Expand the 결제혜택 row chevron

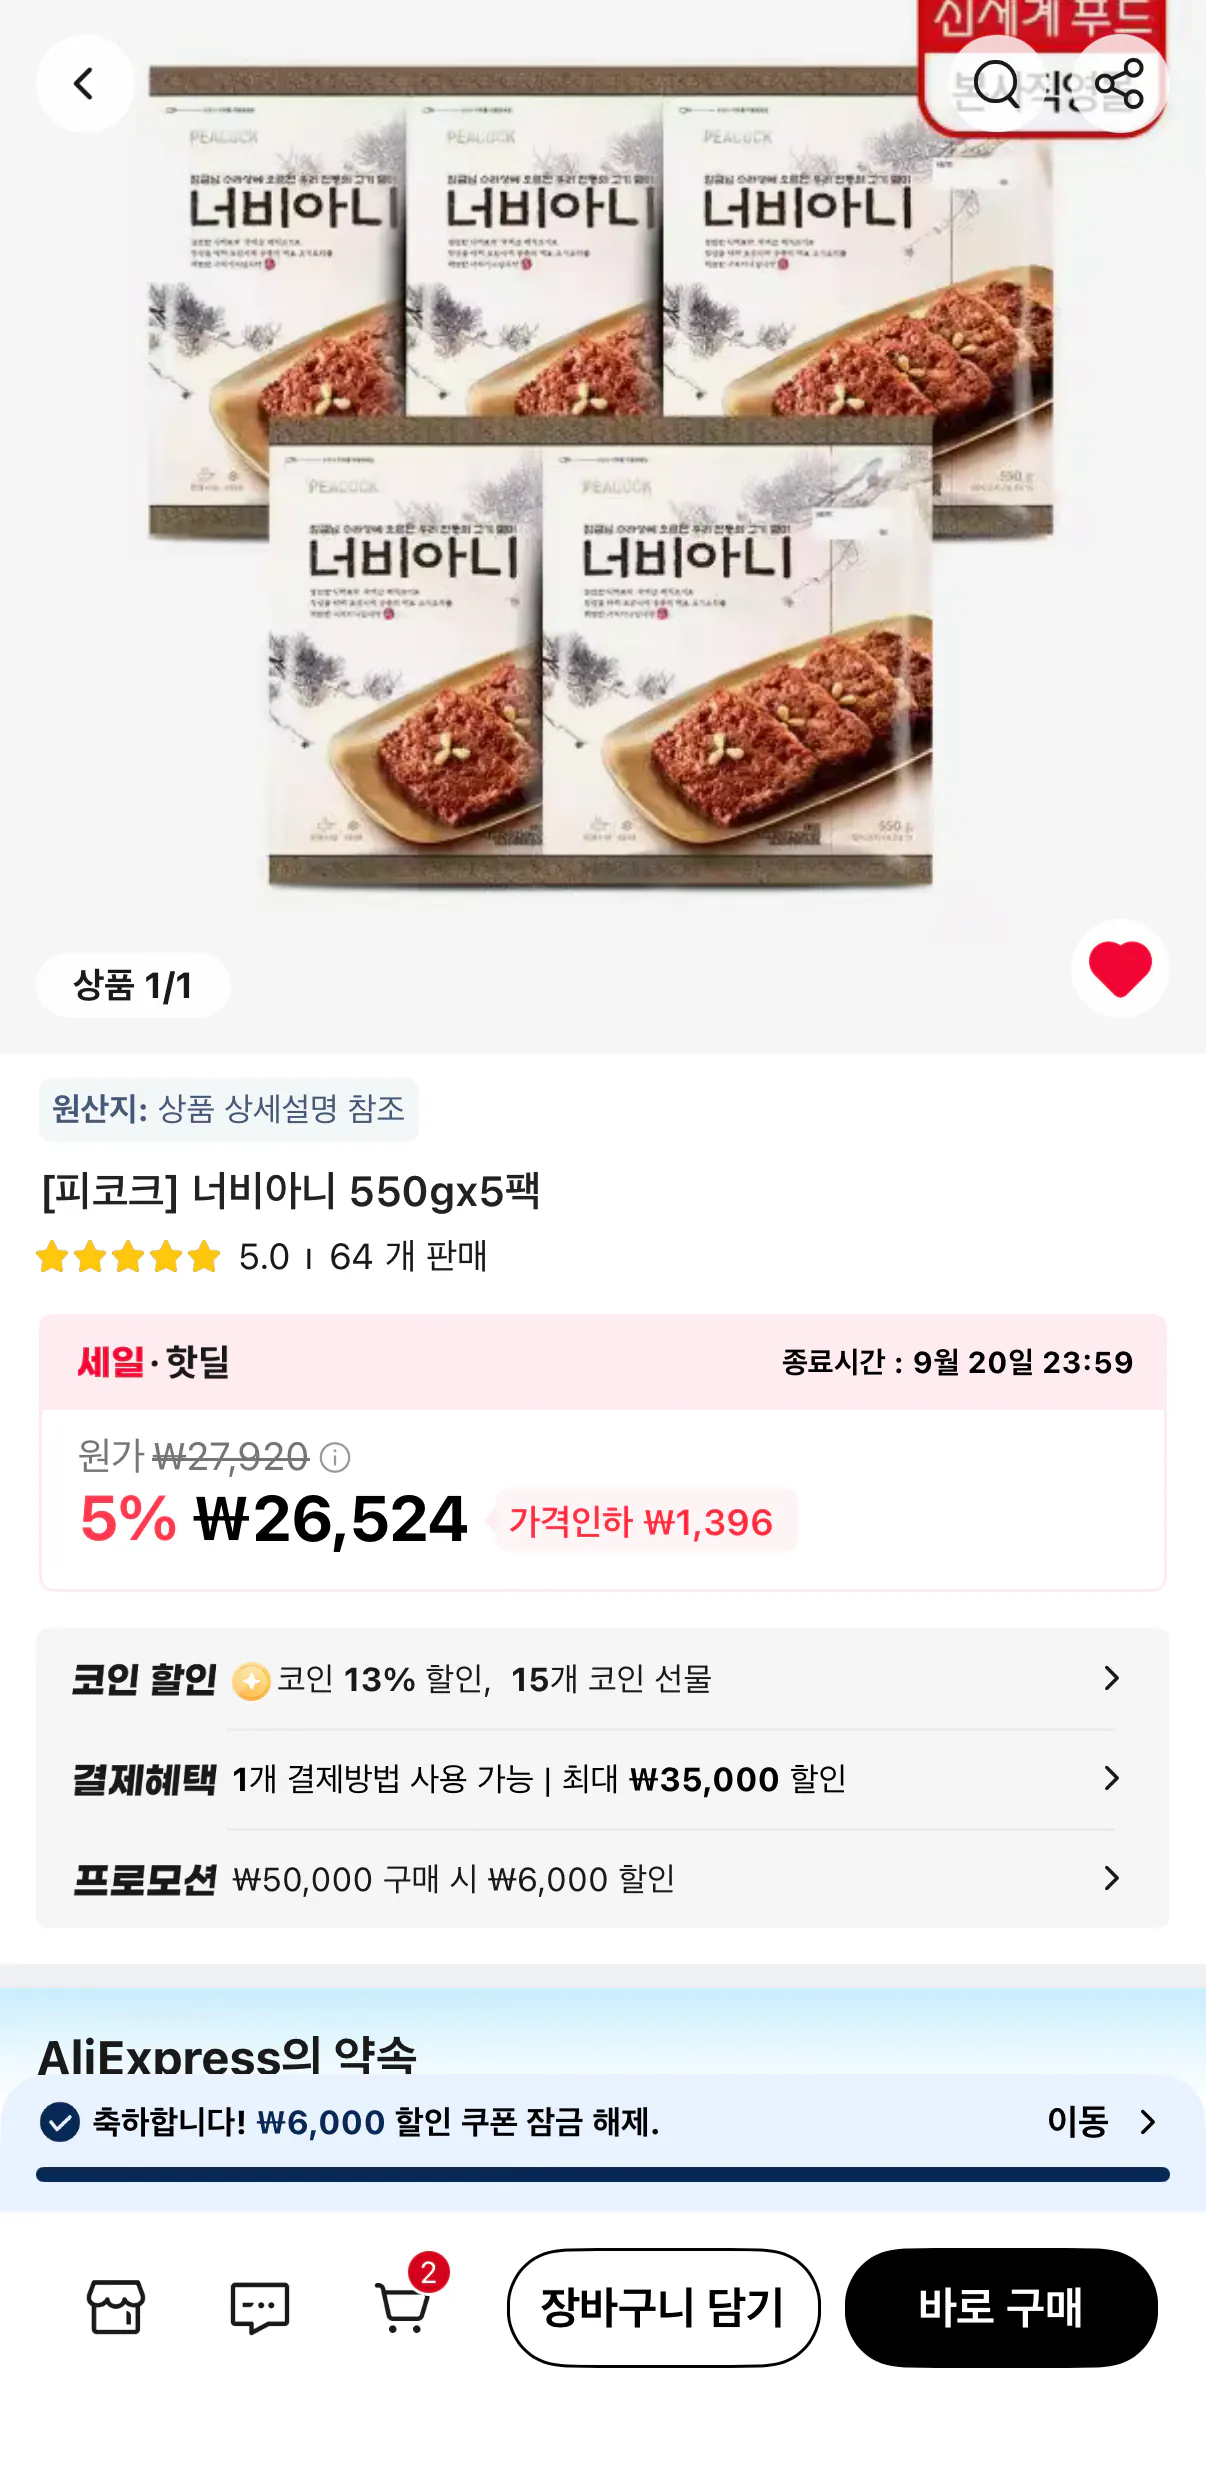[1111, 1778]
